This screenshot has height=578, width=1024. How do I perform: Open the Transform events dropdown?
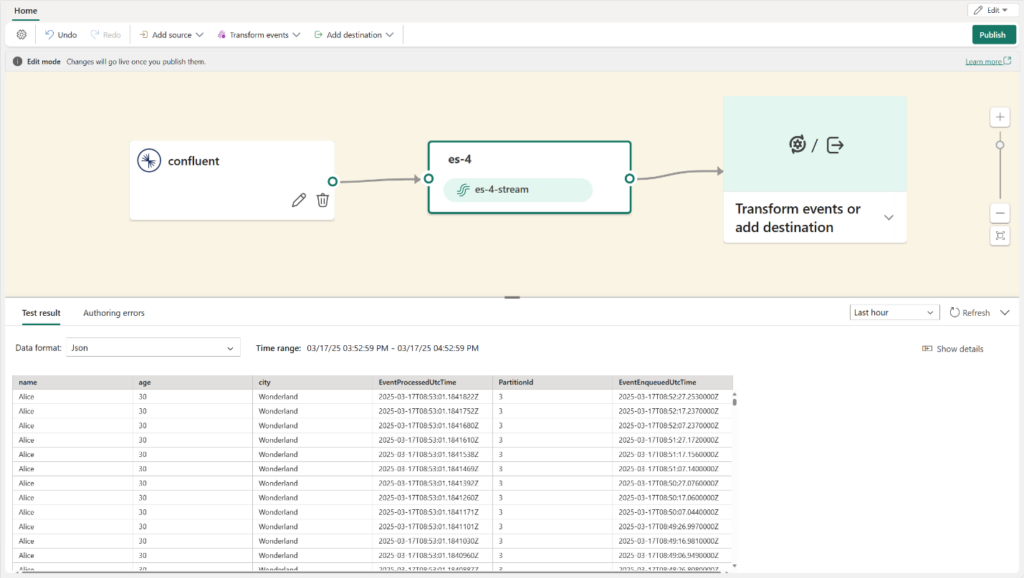(x=259, y=35)
